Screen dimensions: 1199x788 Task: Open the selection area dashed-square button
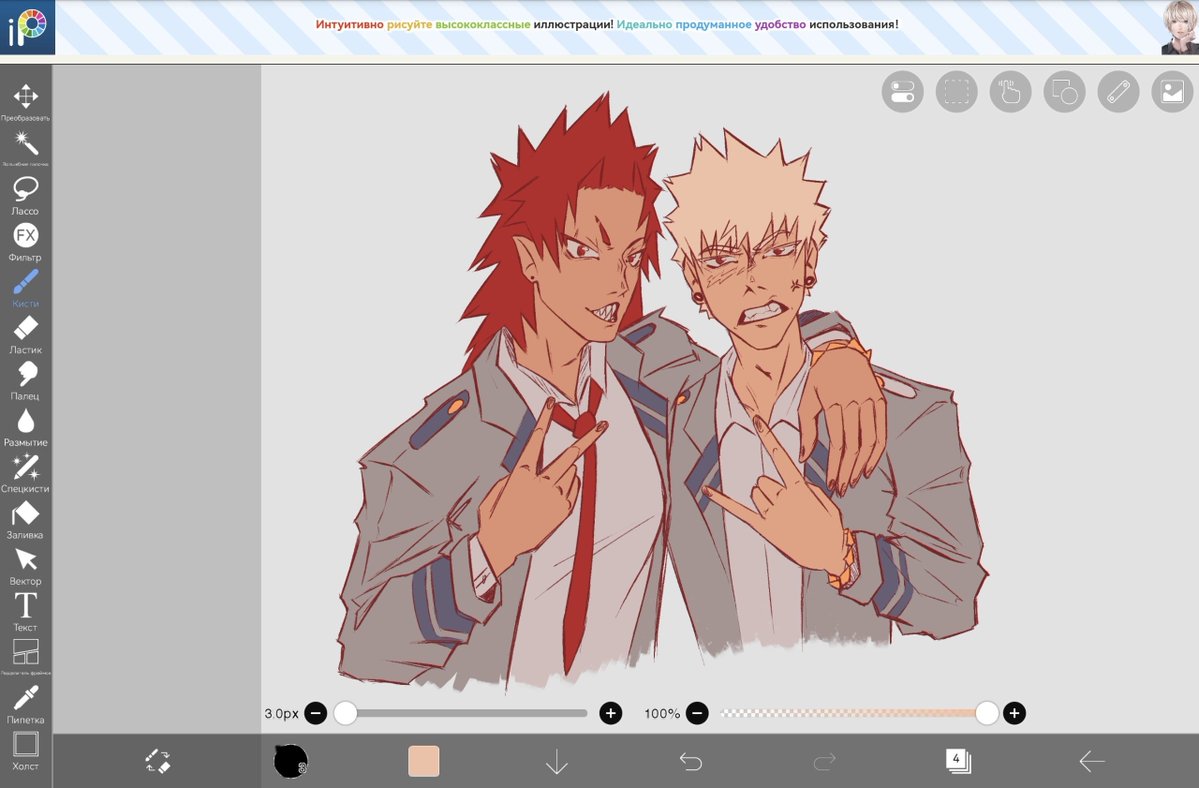coord(956,92)
